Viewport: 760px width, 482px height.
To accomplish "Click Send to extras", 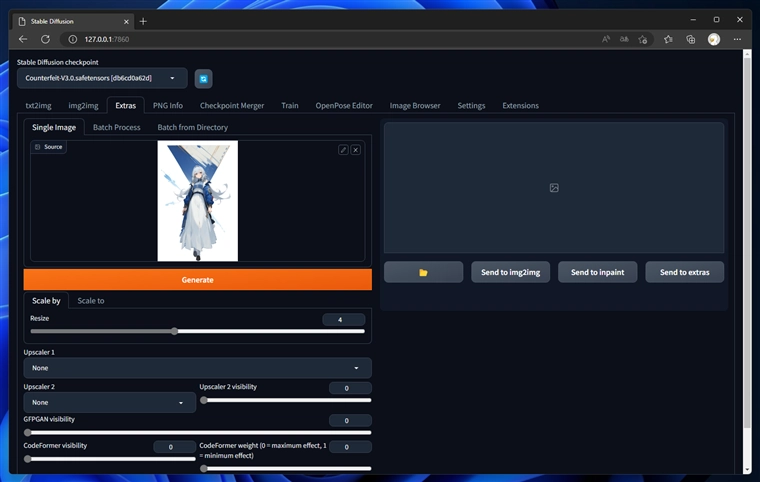I will 684,272.
